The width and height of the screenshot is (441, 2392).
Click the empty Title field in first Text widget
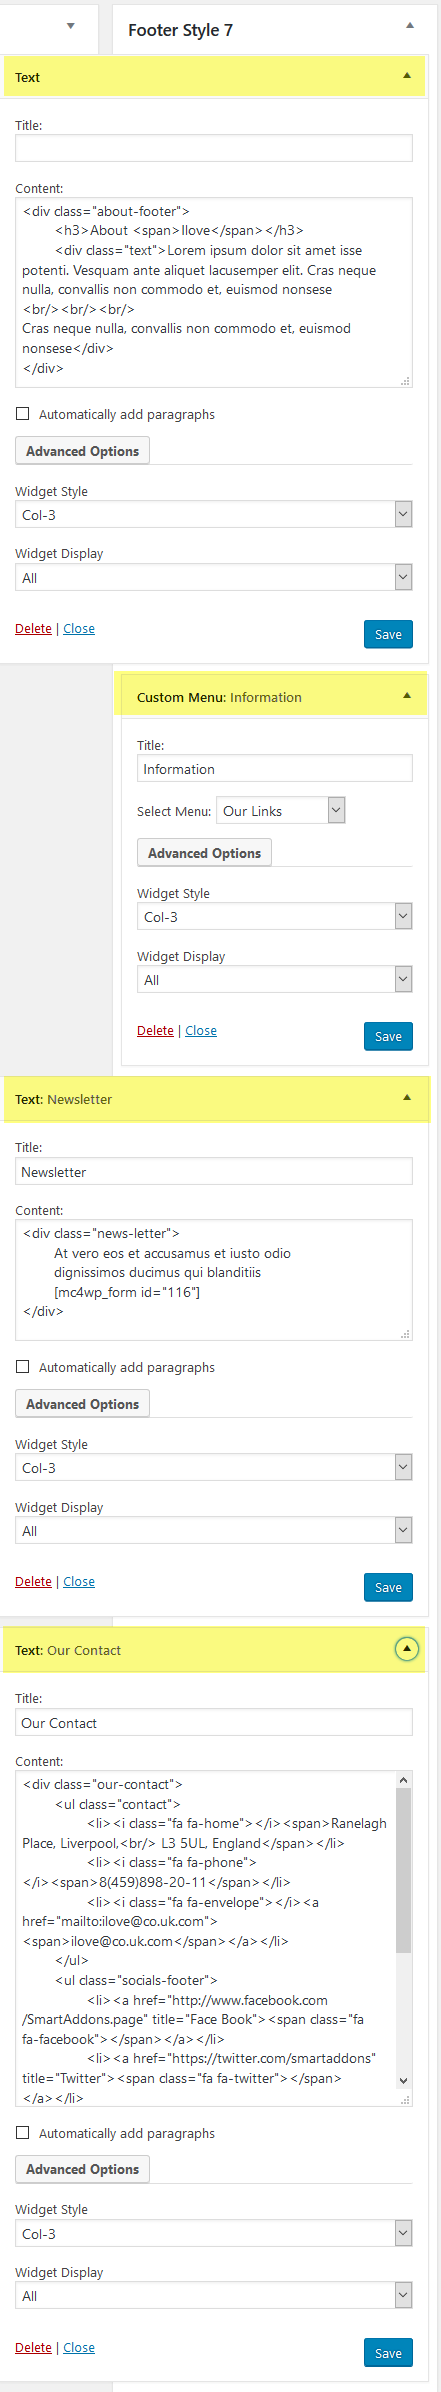coord(214,148)
